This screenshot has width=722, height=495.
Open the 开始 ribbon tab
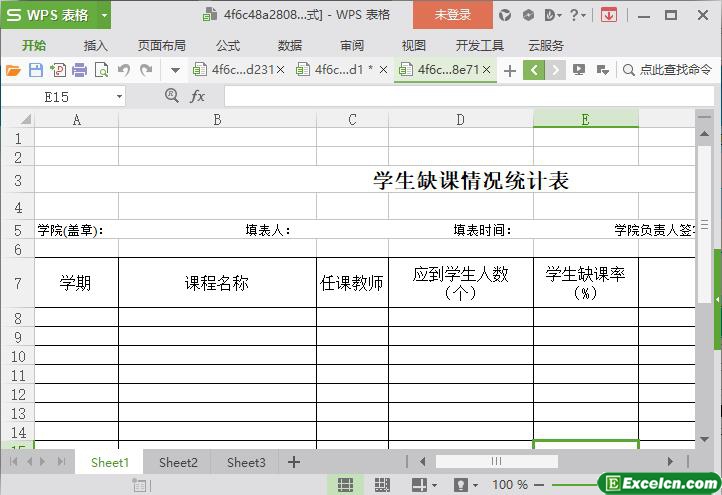coord(34,46)
